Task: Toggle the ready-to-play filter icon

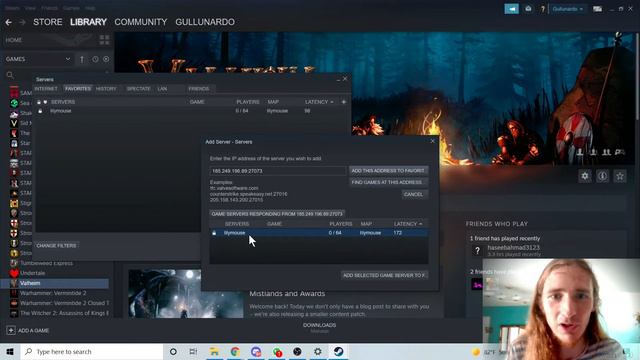Action: click(x=106, y=59)
